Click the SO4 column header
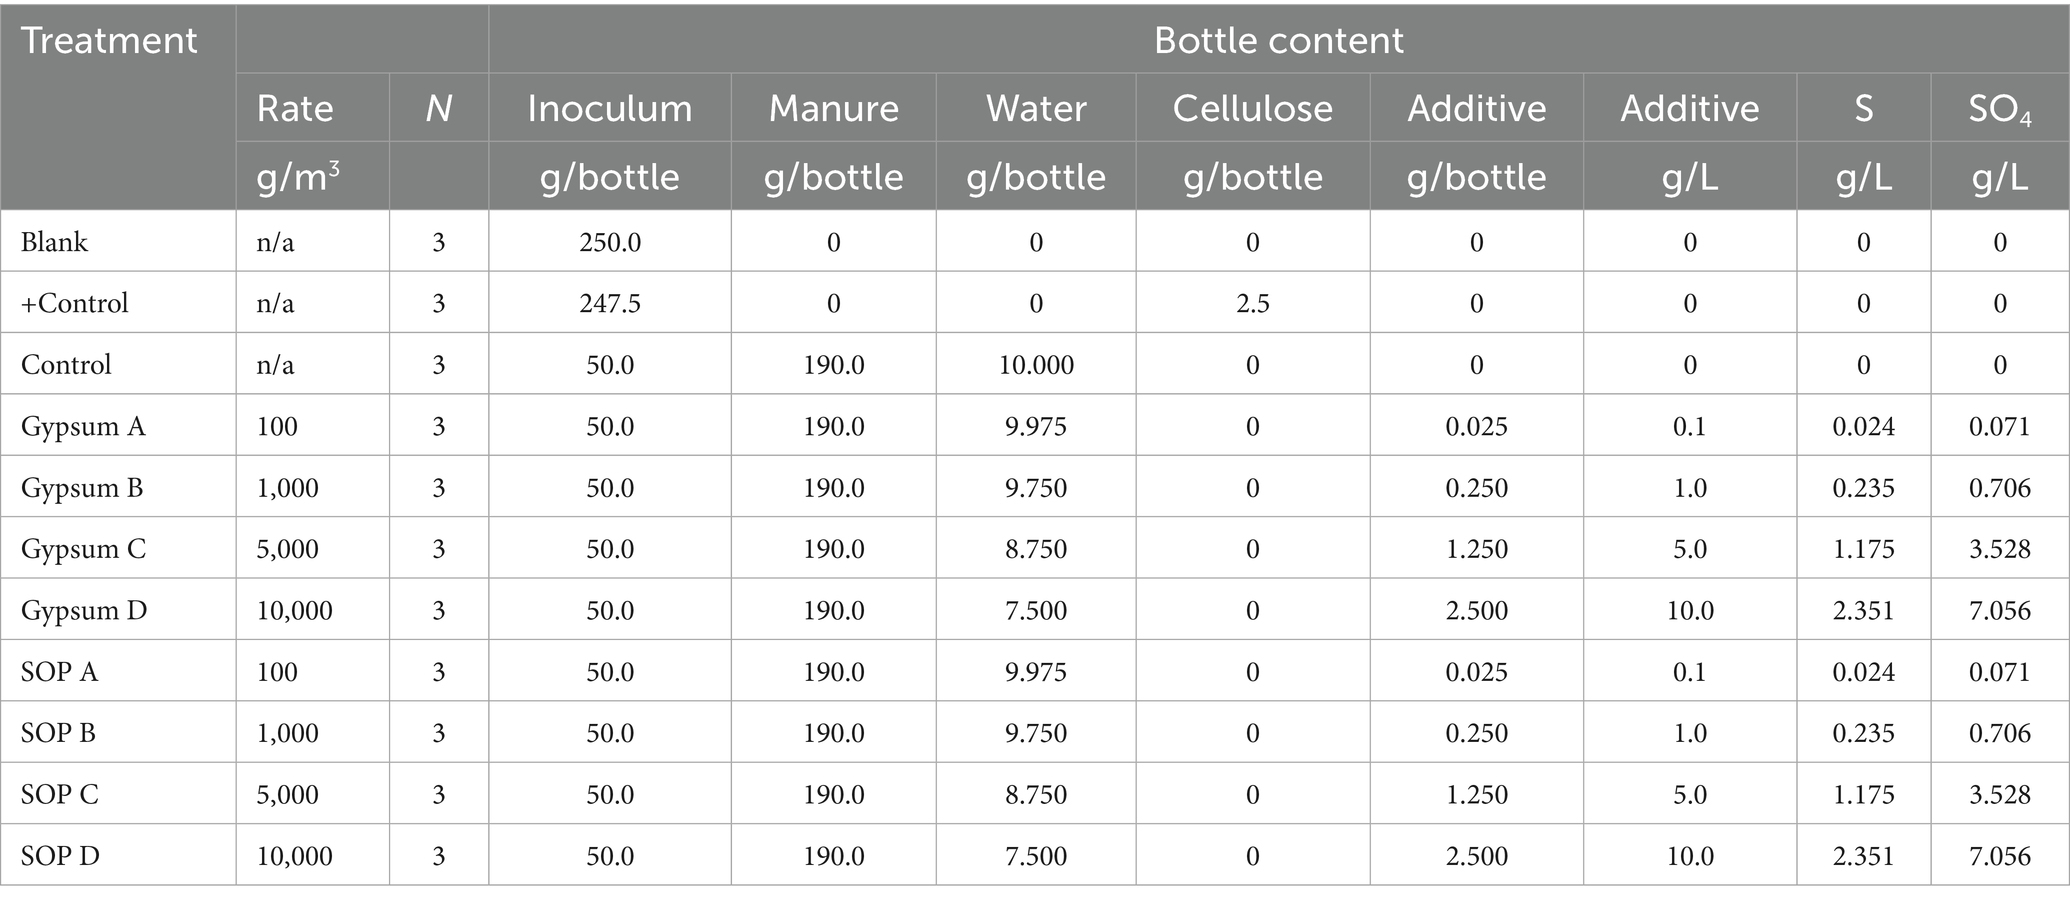 tap(2000, 109)
